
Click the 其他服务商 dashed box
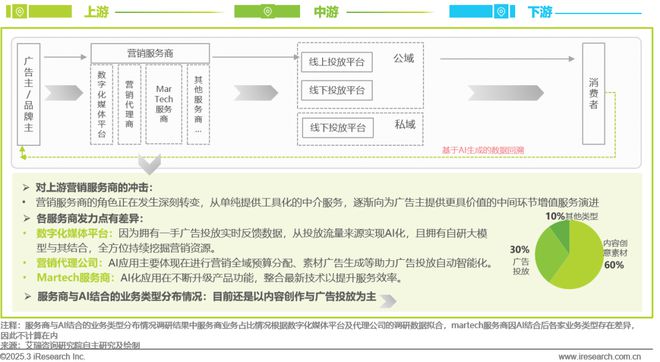click(x=198, y=104)
